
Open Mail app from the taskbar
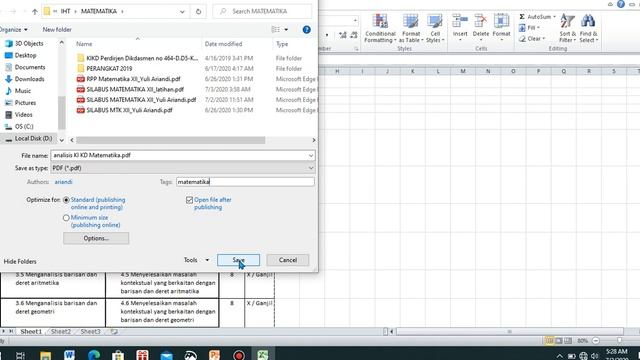click(x=167, y=356)
